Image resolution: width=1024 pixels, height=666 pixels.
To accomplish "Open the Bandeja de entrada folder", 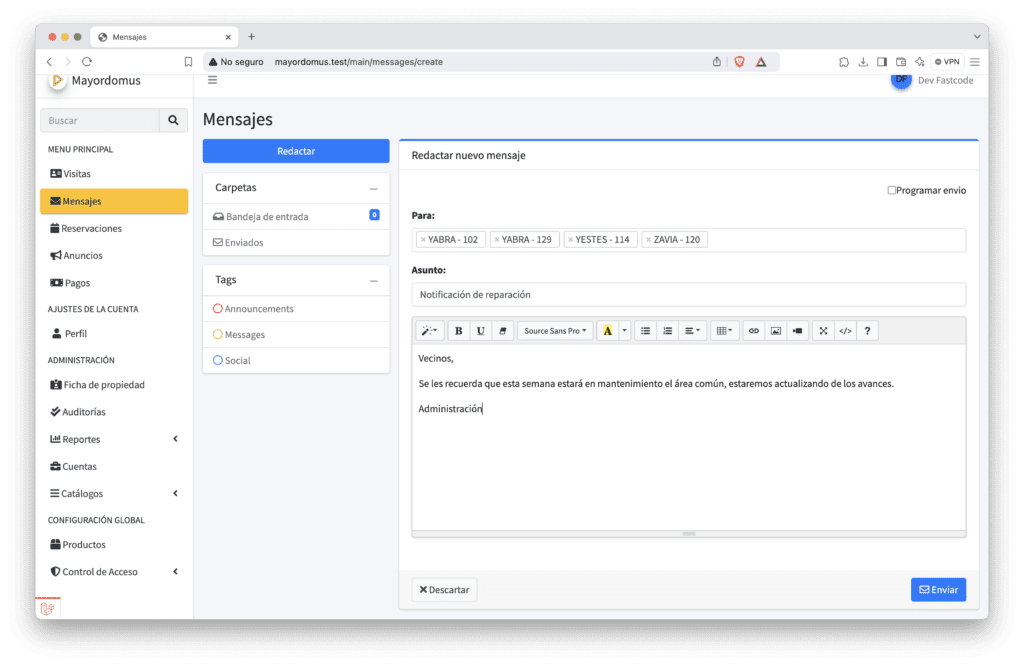I will click(x=266, y=216).
